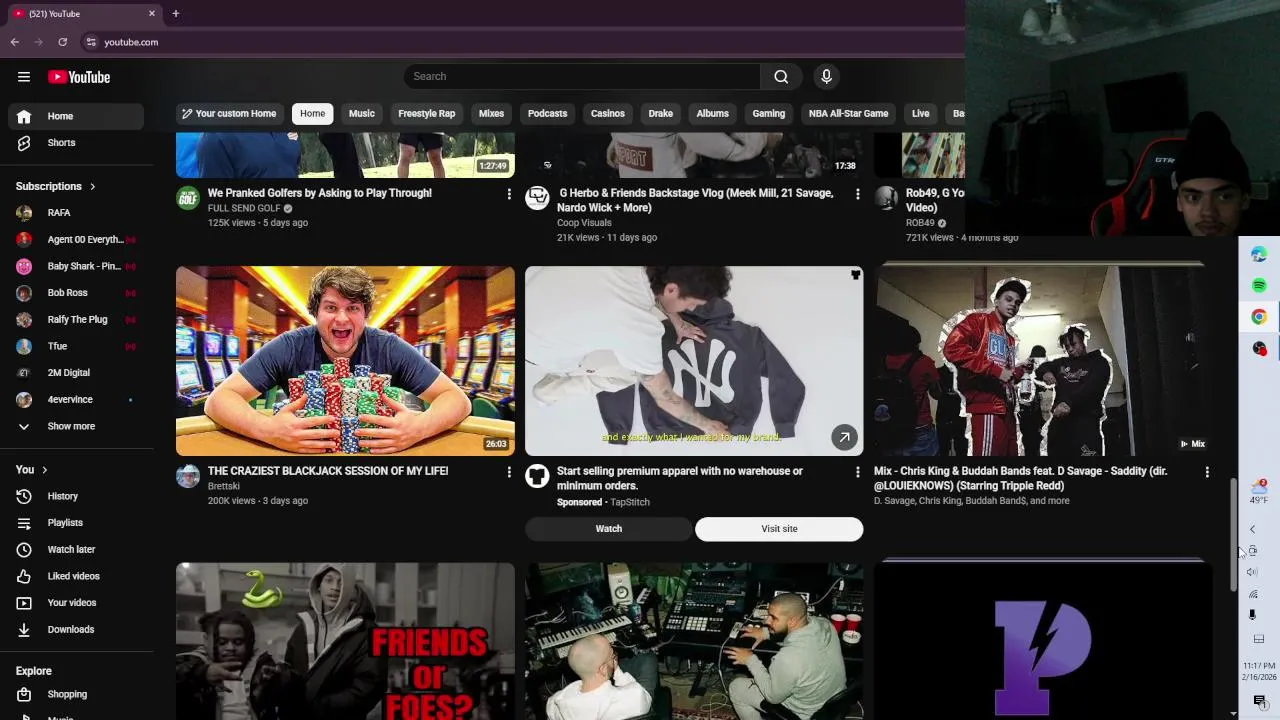The width and height of the screenshot is (1280, 720).
Task: Open Shopping under Explore
Action: click(x=76, y=694)
